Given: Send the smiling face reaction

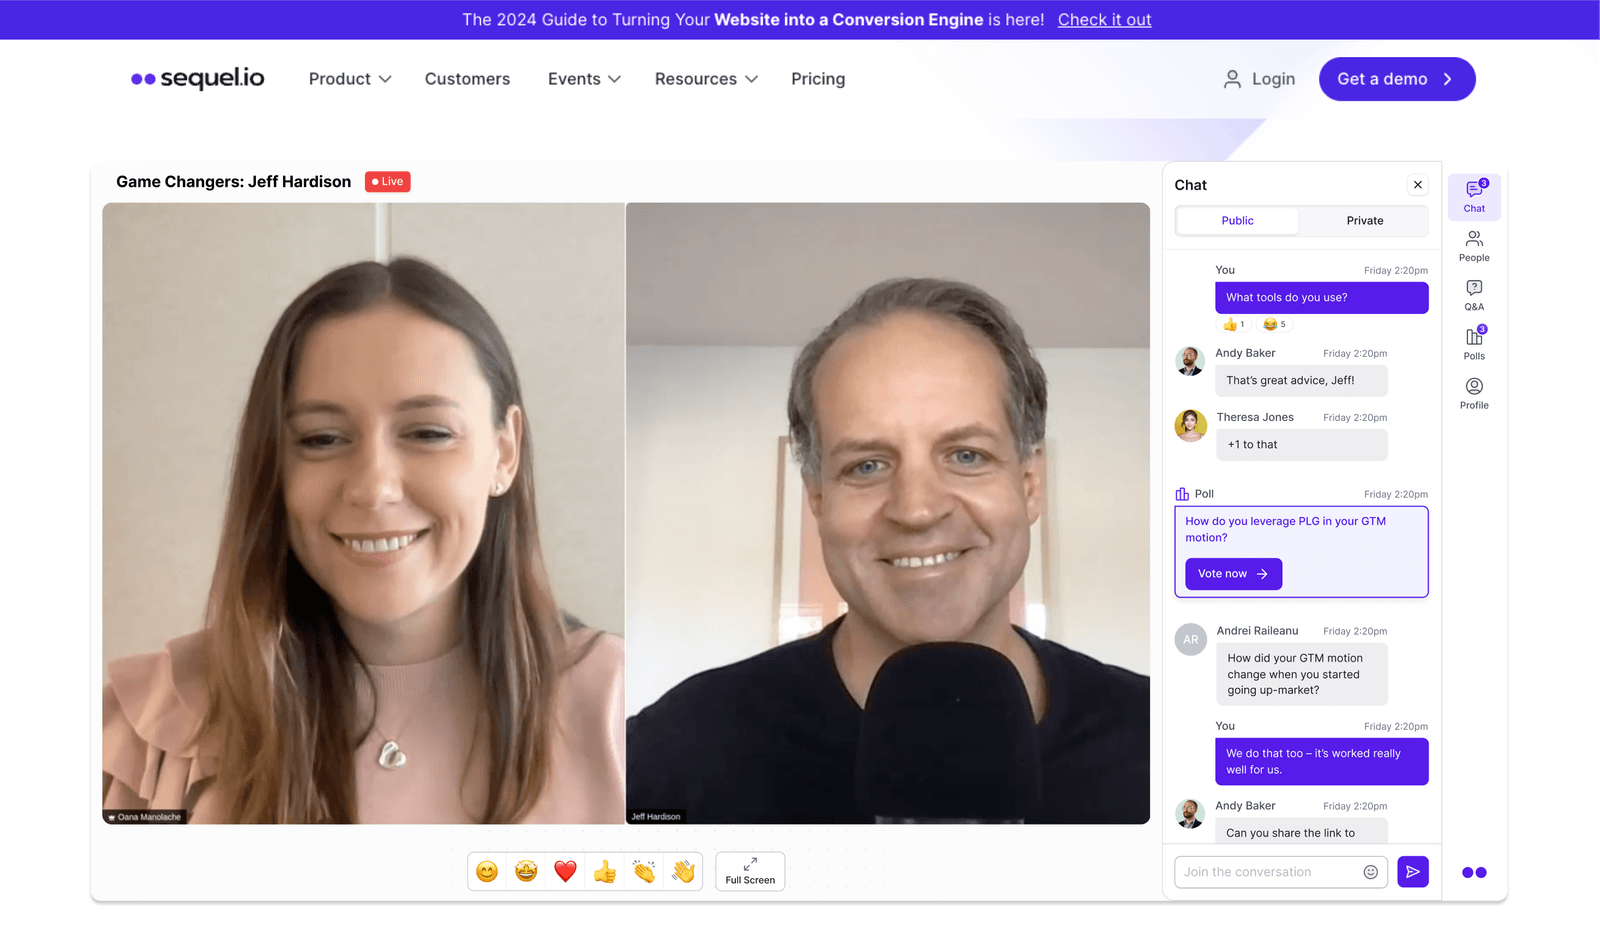Looking at the screenshot, I should (x=487, y=871).
